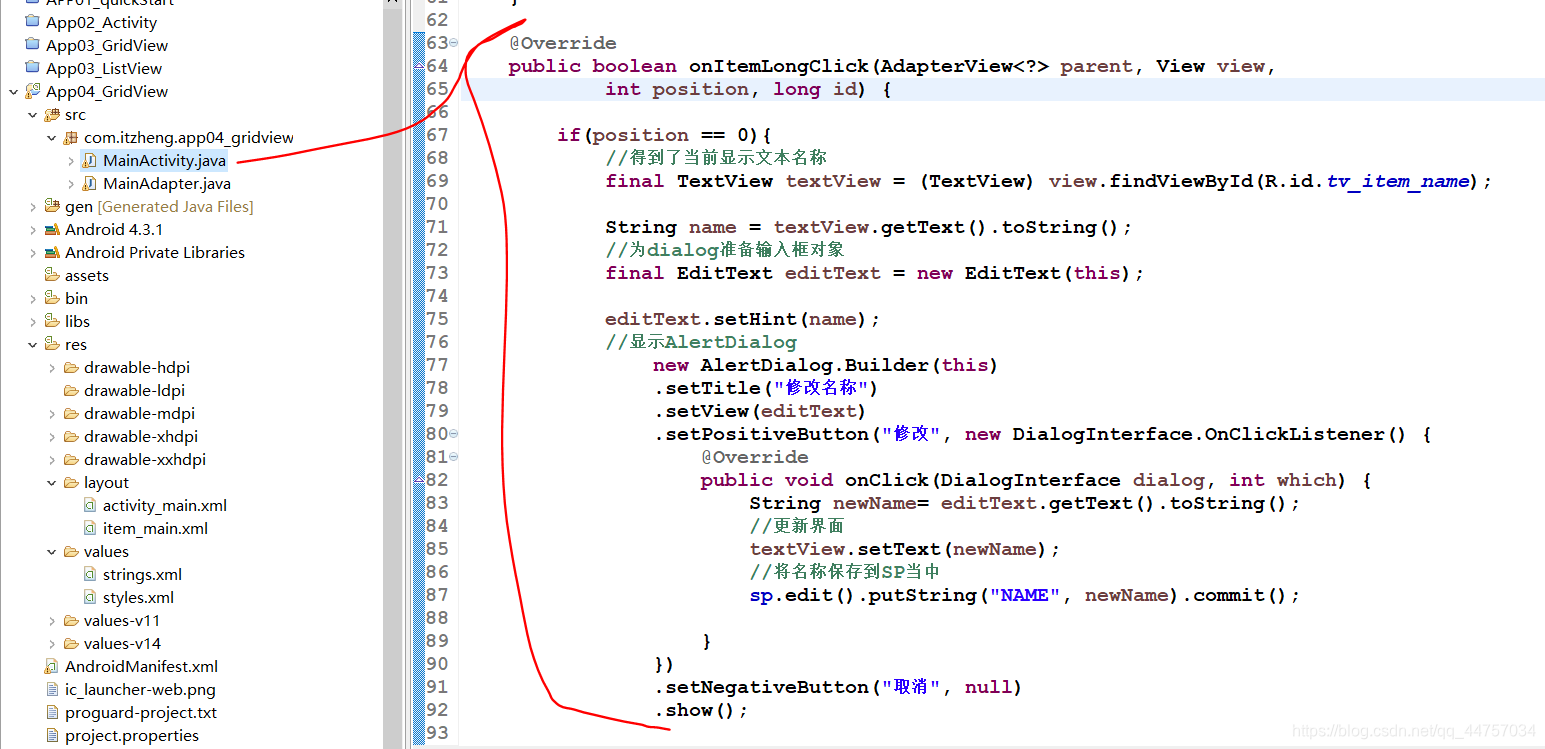Click the gen folder icon
Viewport: 1545px width, 749px height.
click(52, 206)
